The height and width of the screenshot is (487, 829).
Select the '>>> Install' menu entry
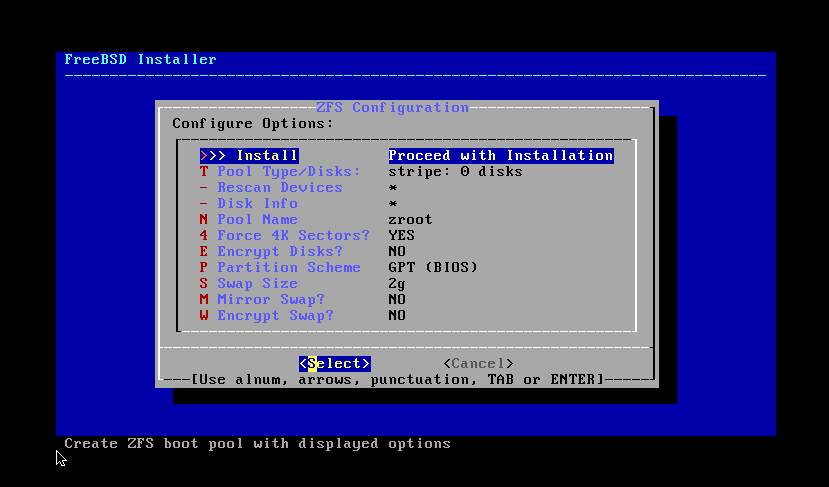[x=249, y=155]
